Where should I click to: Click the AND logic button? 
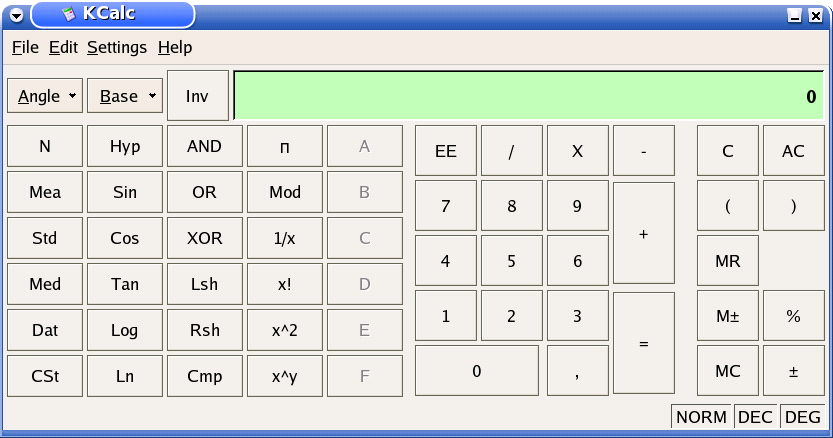point(205,146)
